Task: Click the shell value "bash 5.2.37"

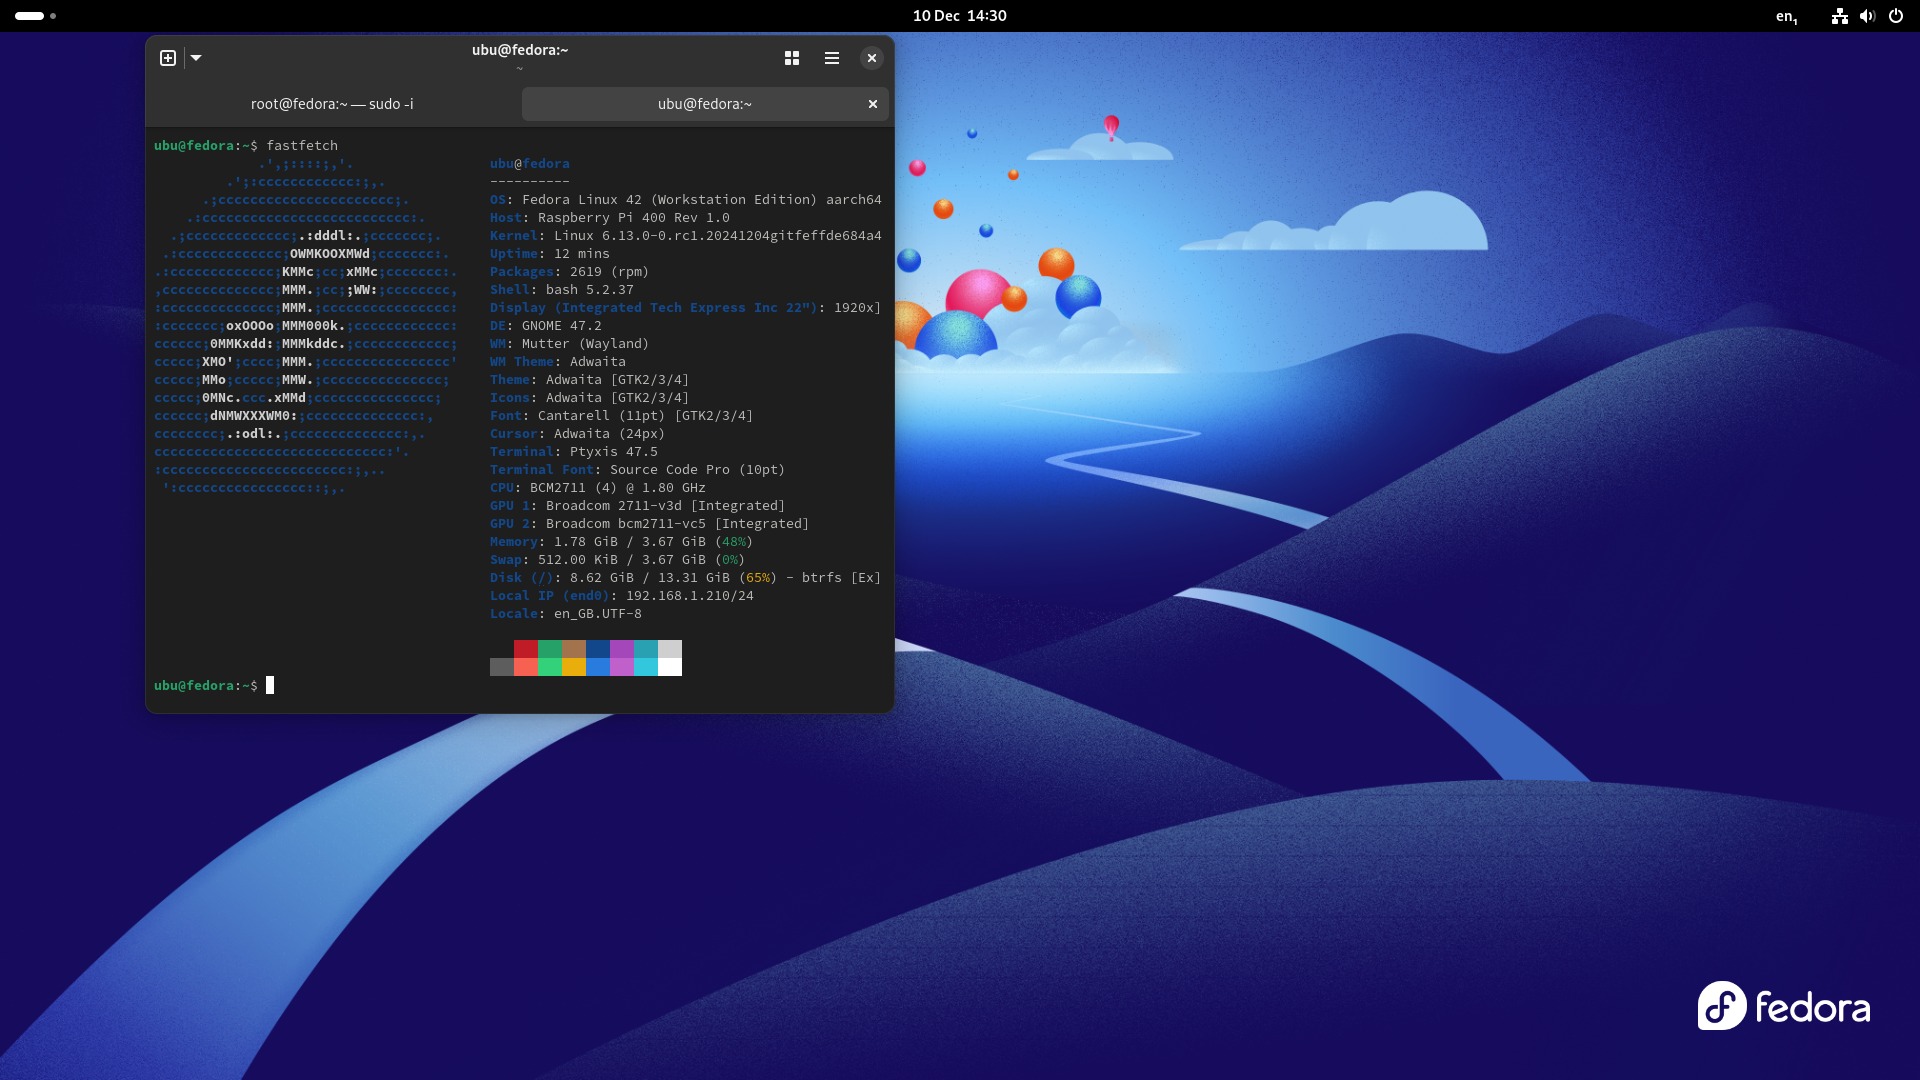Action: (x=590, y=290)
